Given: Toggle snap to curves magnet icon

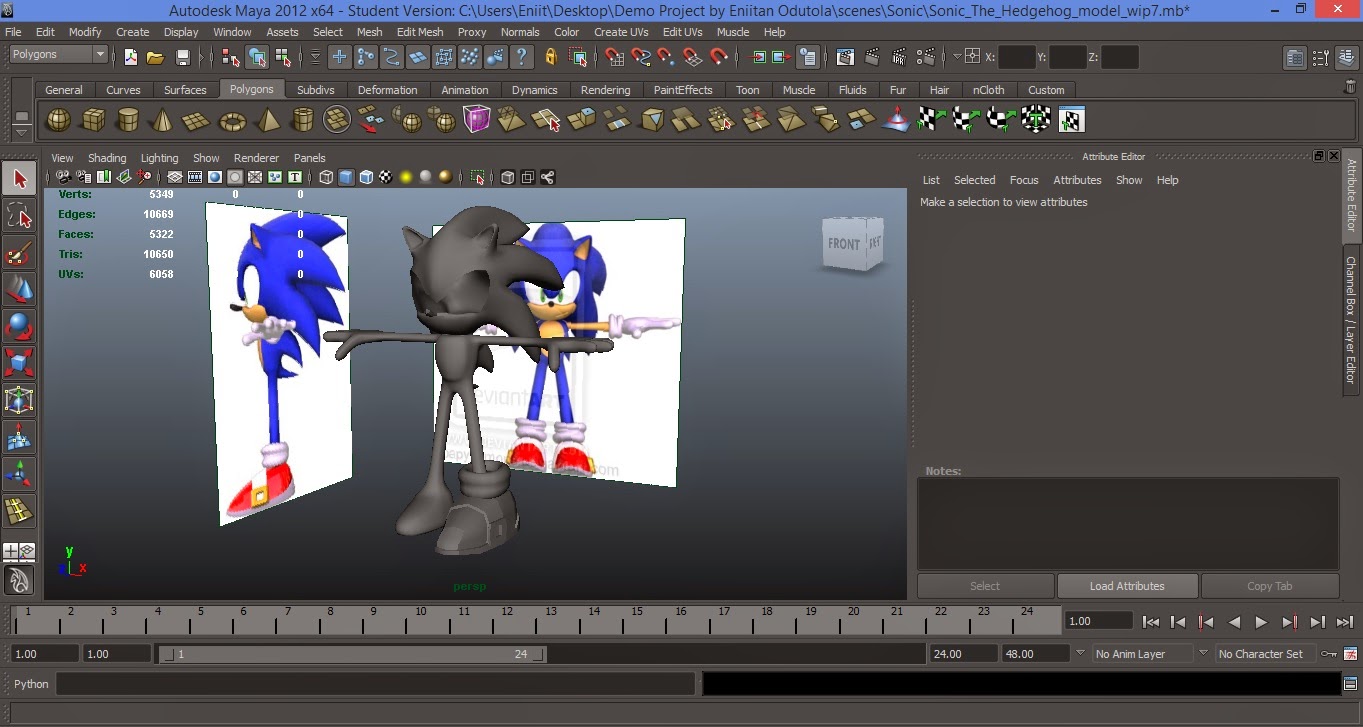Looking at the screenshot, I should pyautogui.click(x=640, y=57).
